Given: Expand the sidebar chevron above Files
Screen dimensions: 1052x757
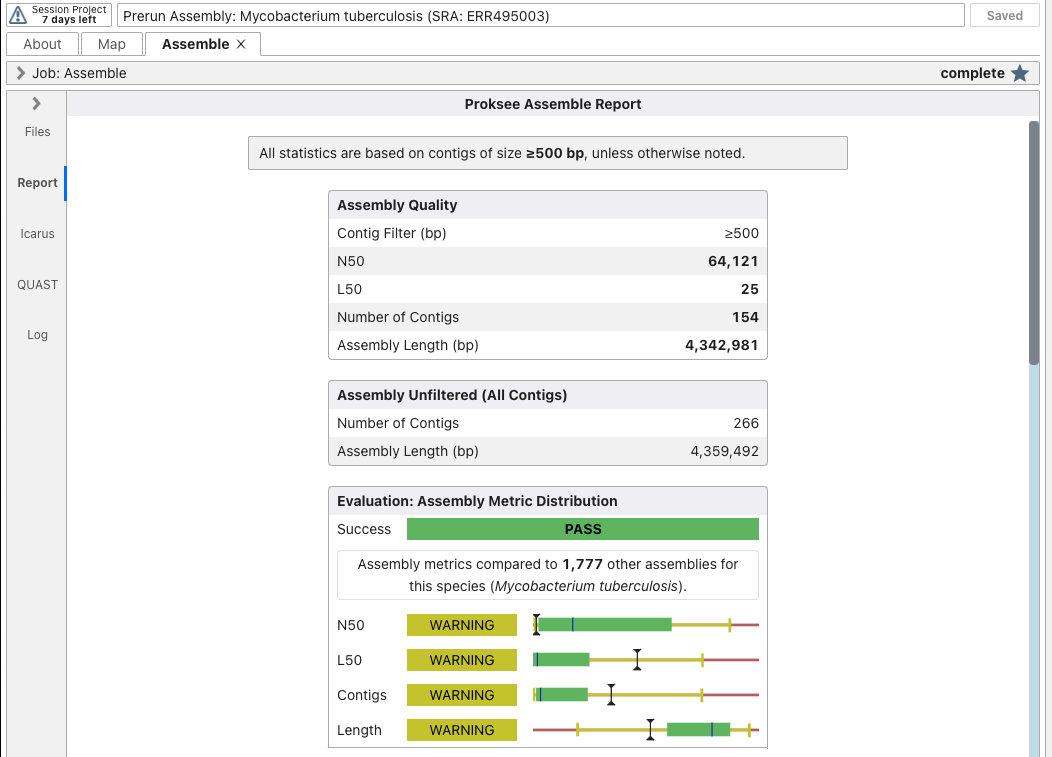Looking at the screenshot, I should tap(36, 103).
